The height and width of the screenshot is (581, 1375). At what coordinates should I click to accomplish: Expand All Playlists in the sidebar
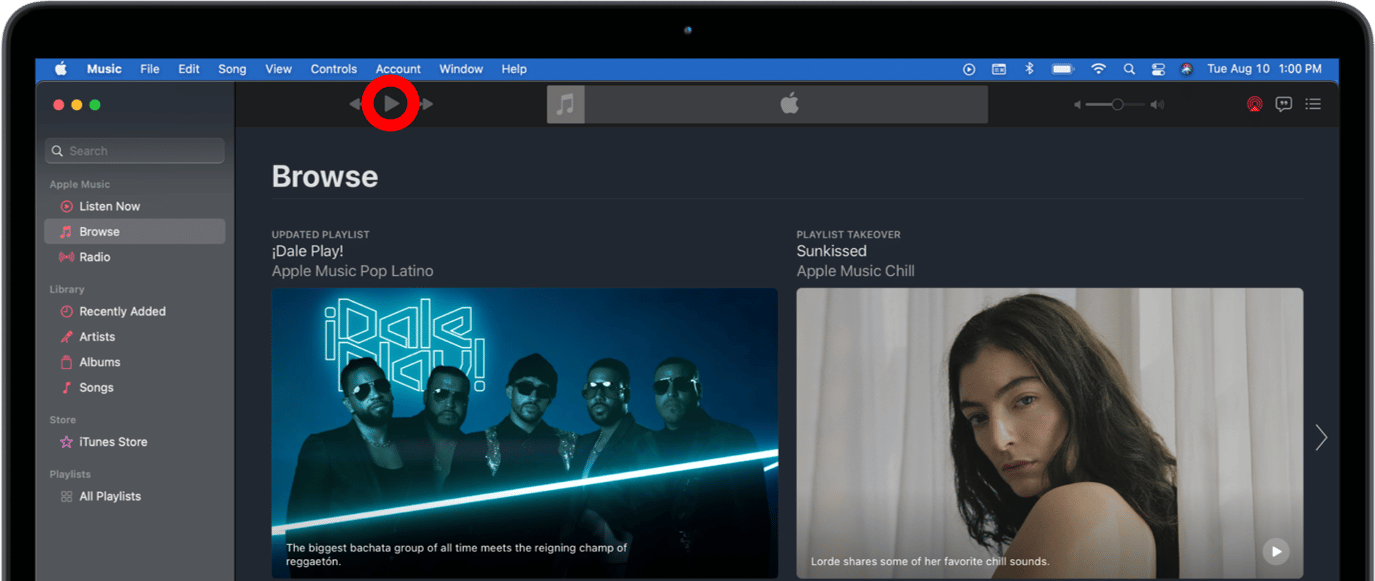tap(110, 496)
